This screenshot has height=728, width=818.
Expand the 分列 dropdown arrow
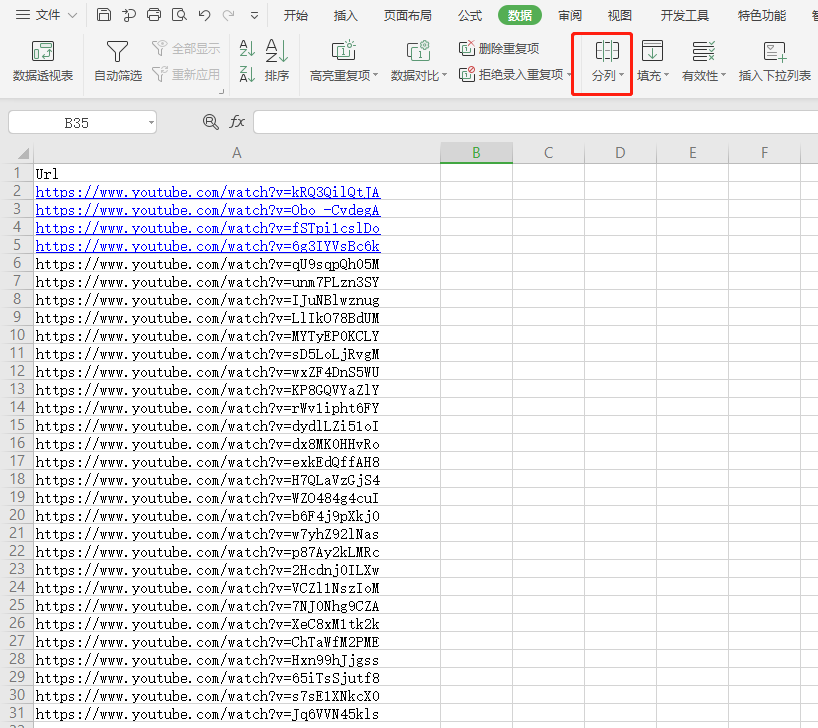[621, 76]
